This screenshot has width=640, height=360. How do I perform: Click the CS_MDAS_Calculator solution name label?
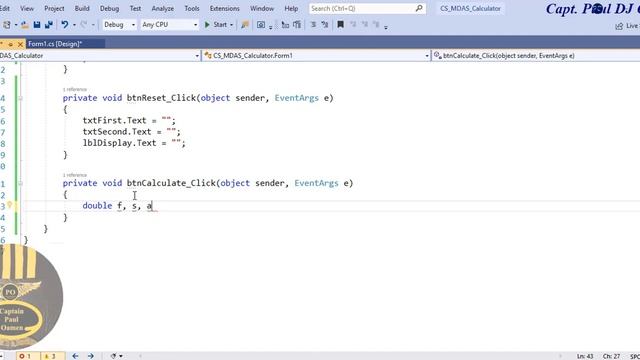(470, 8)
